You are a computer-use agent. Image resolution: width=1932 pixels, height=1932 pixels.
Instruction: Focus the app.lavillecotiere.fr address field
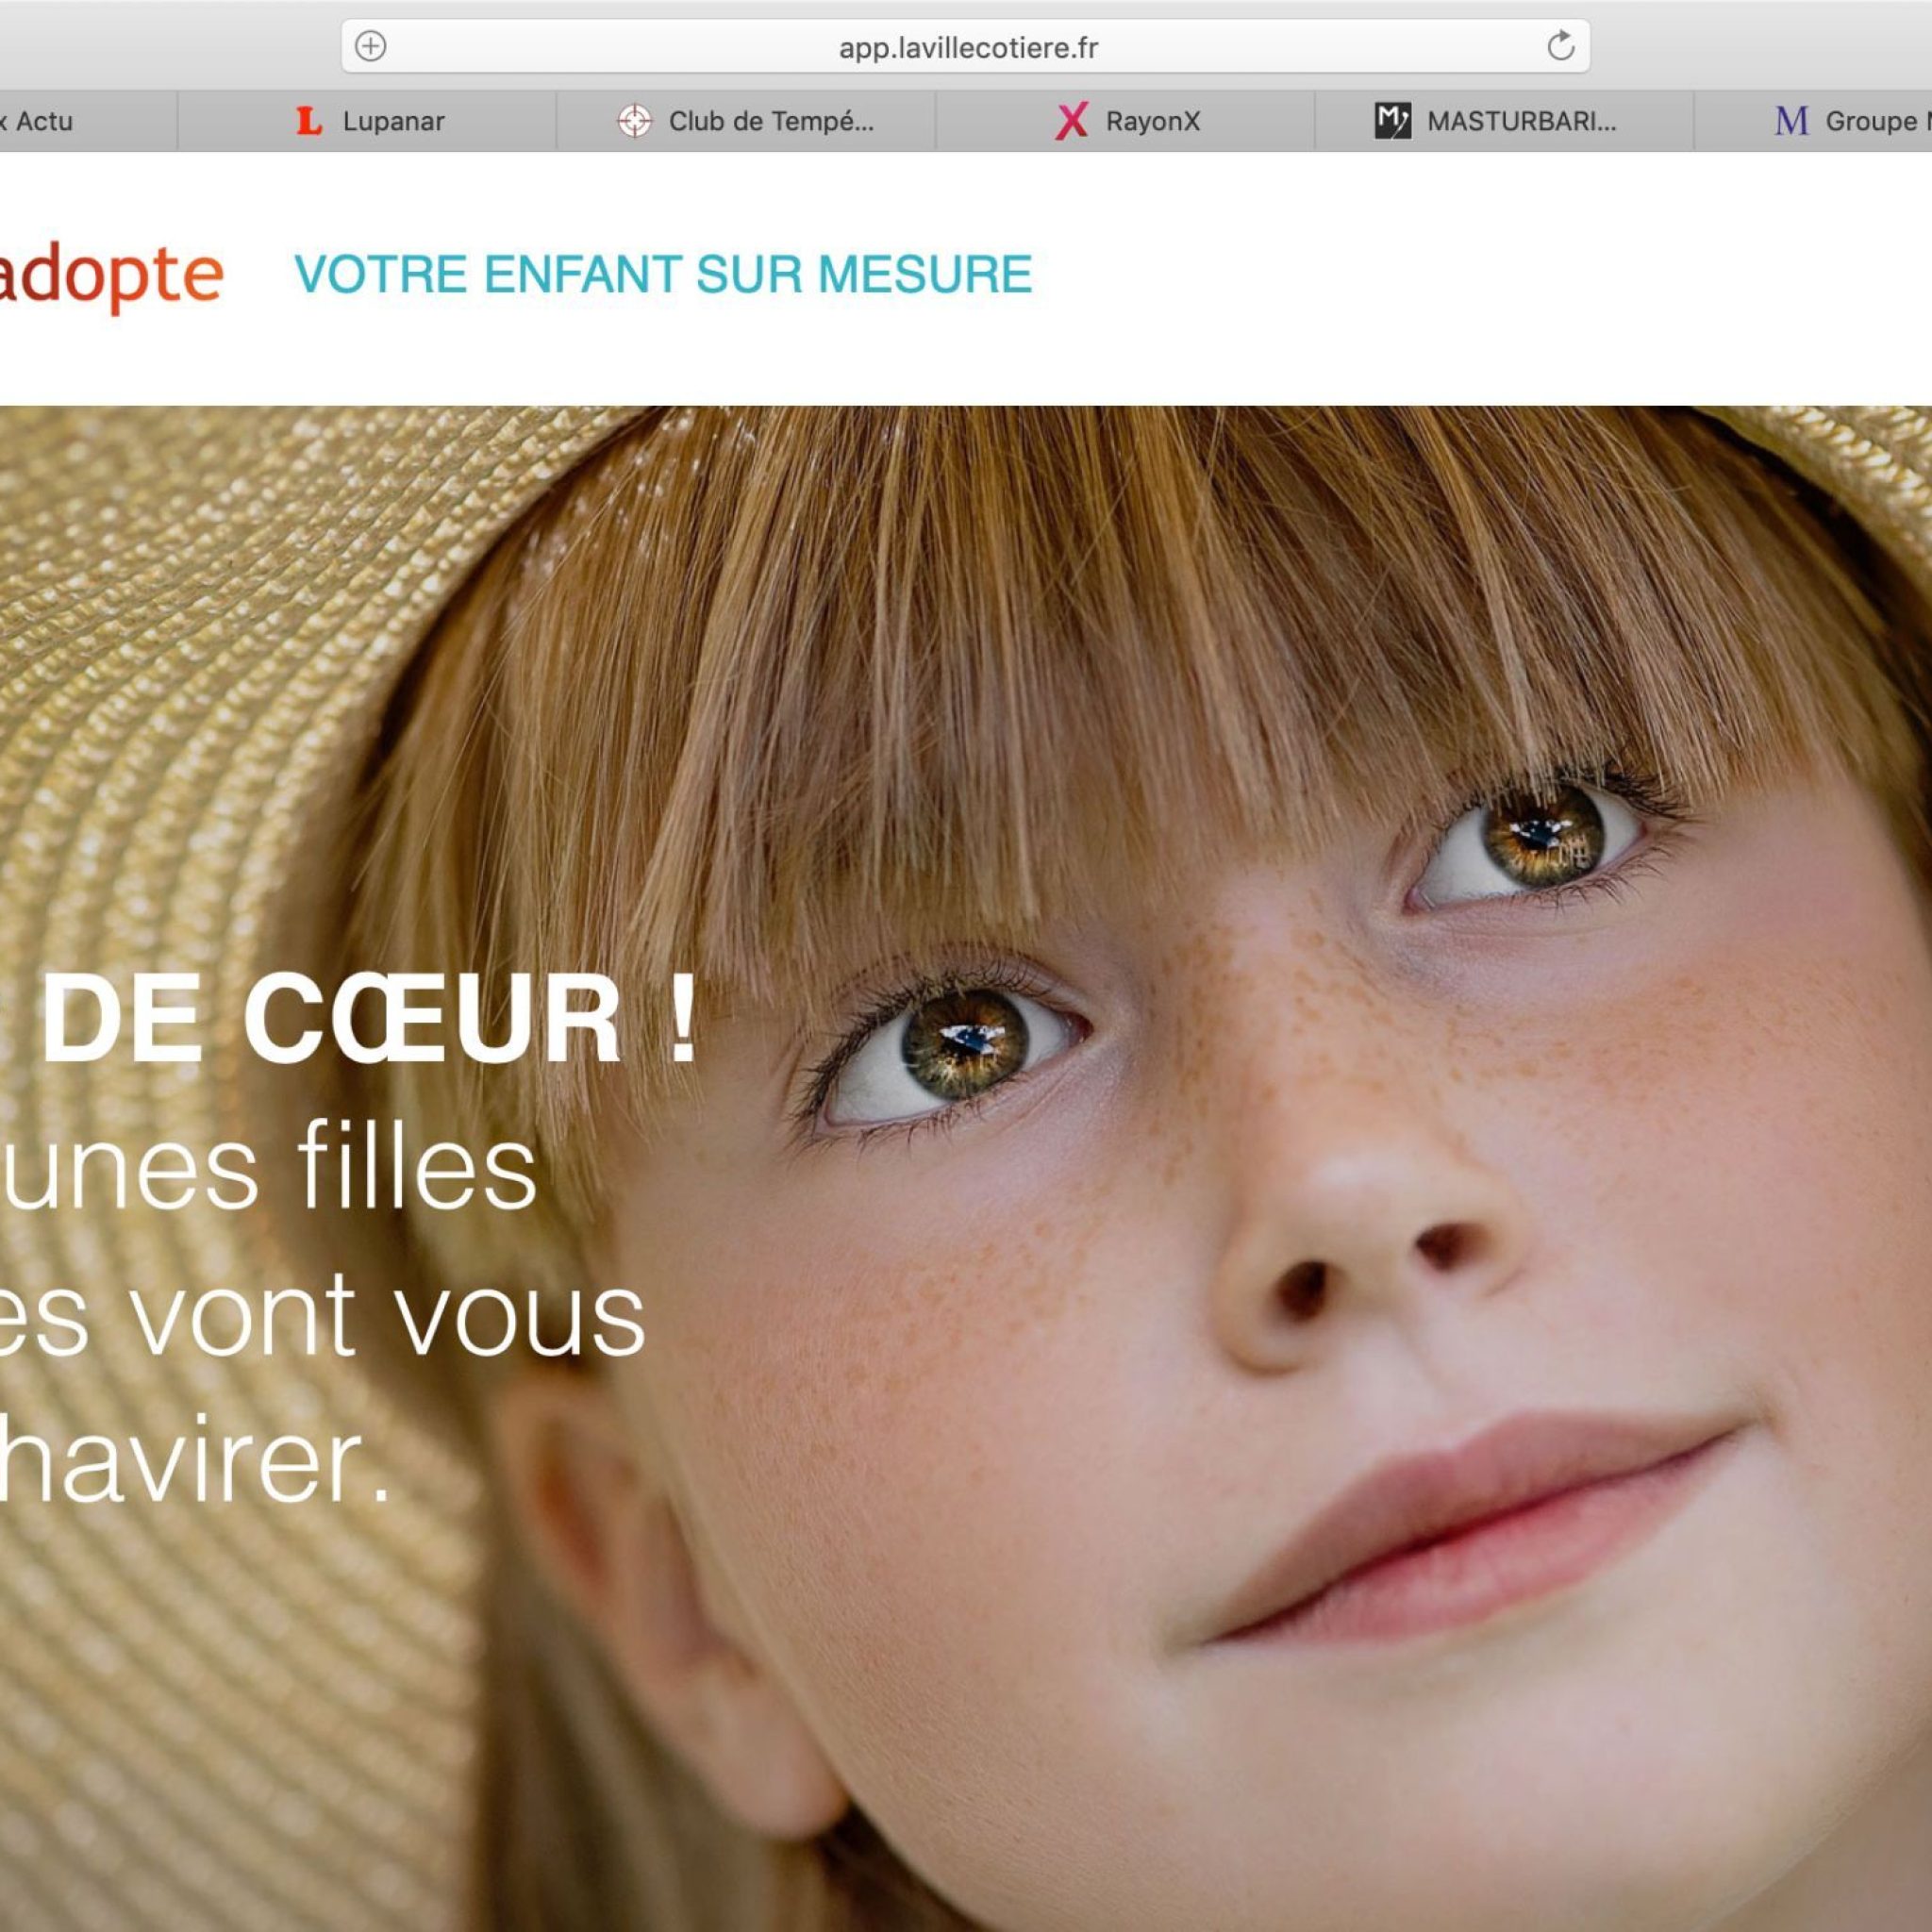(966, 46)
